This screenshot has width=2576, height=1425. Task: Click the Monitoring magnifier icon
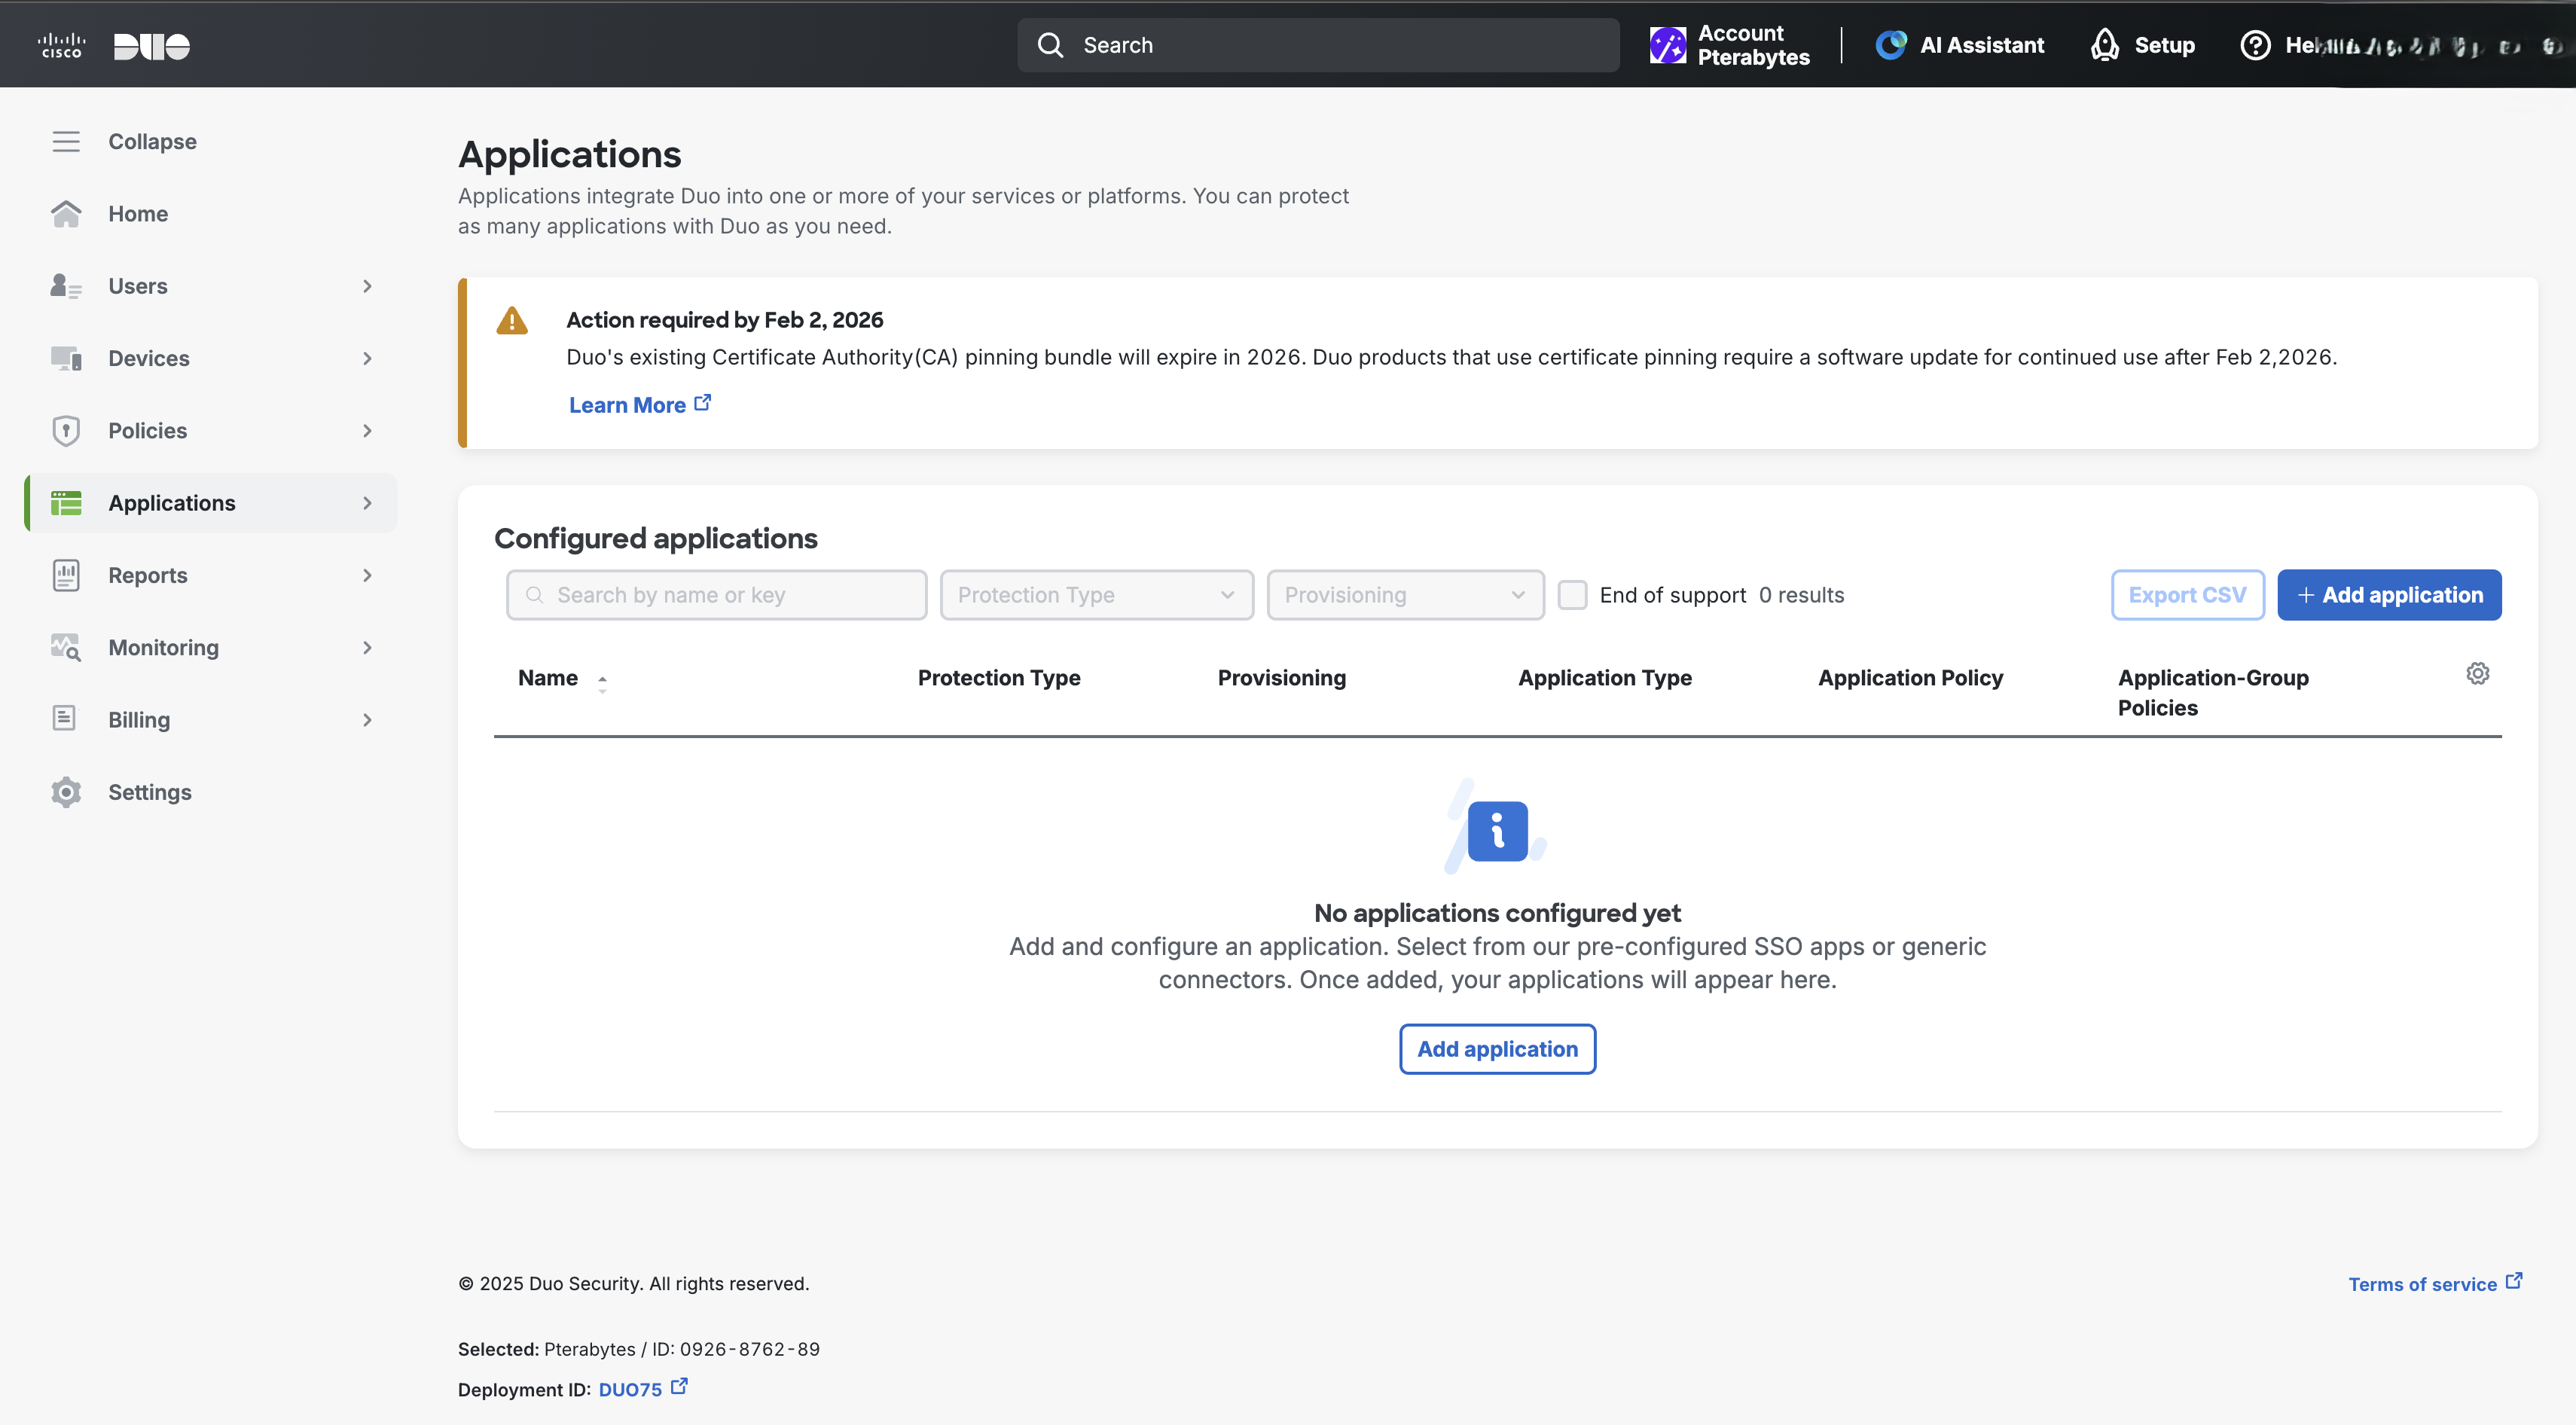[66, 648]
